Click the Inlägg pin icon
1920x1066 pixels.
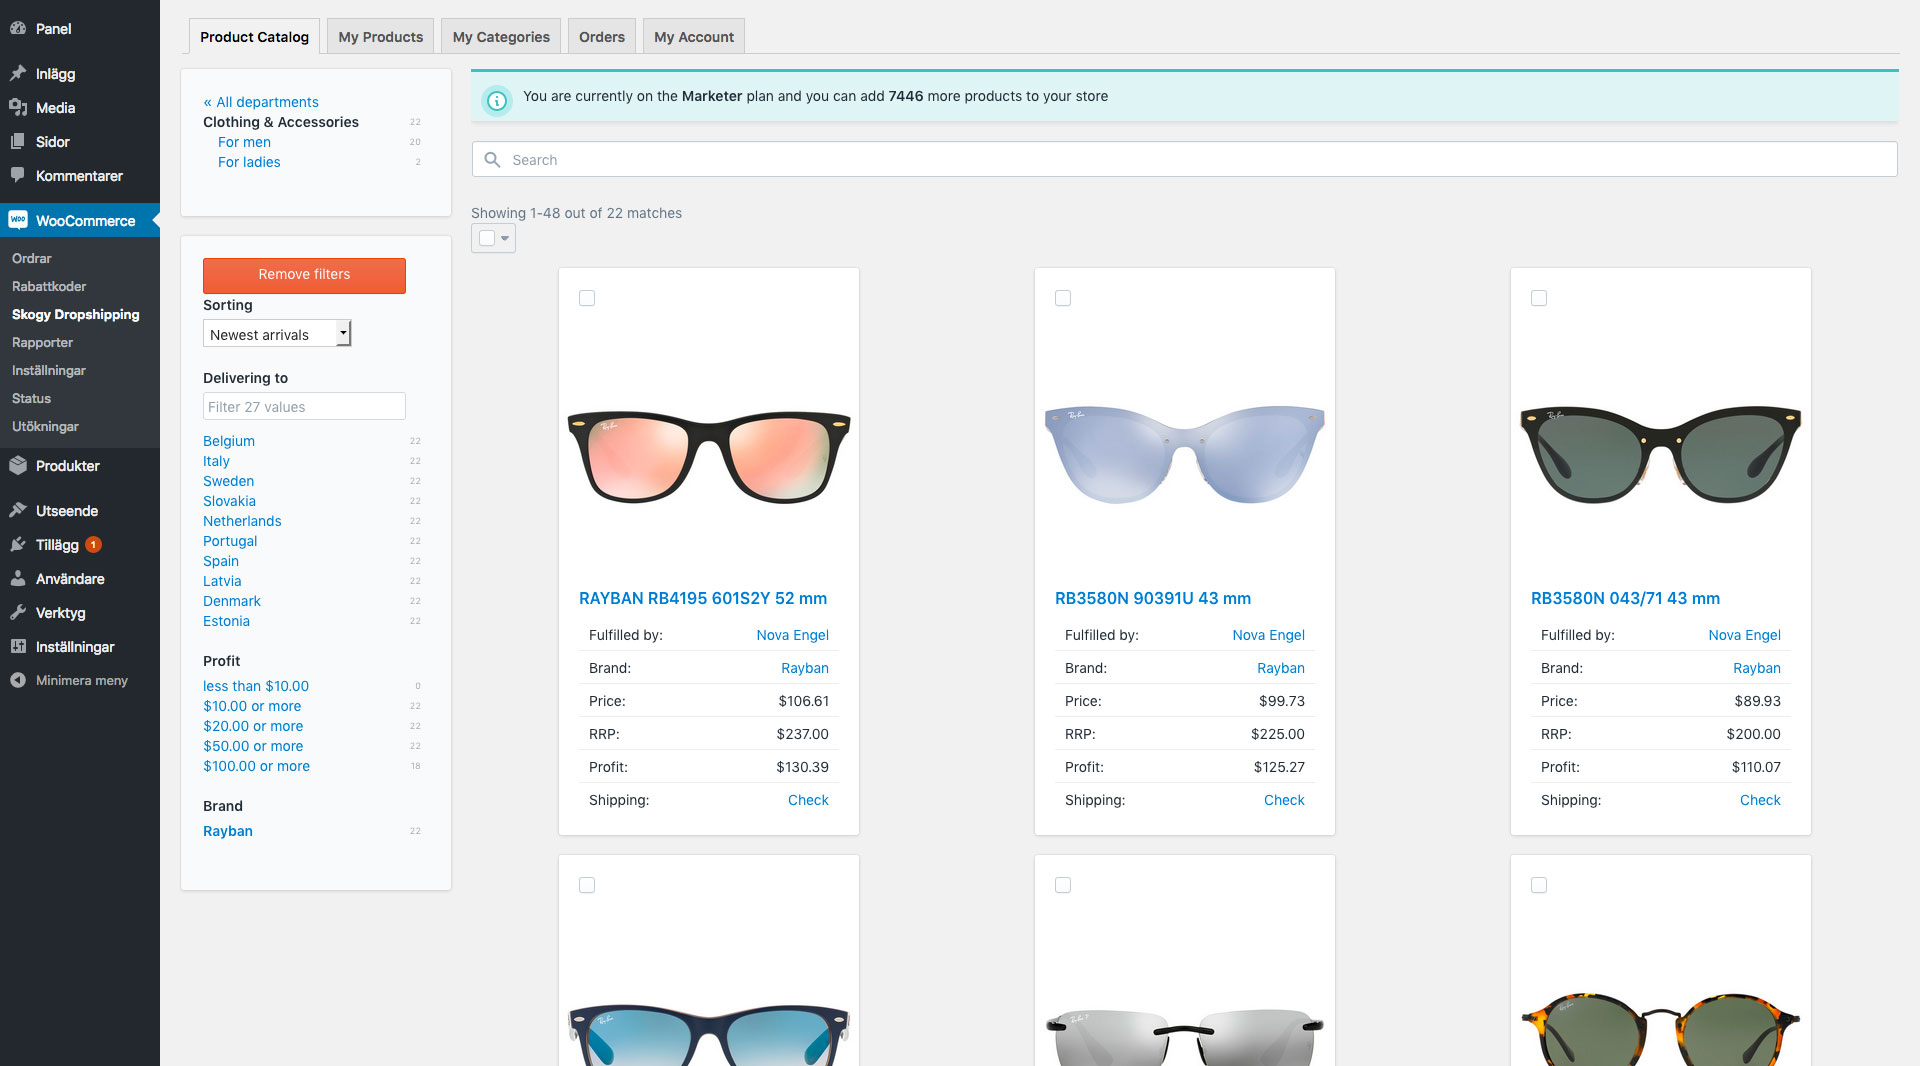(x=18, y=73)
